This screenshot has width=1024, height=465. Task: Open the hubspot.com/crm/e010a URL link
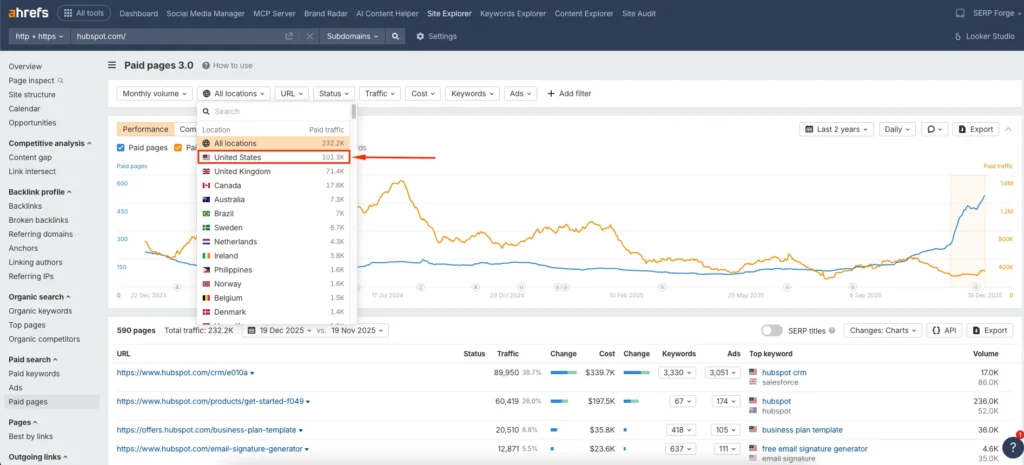tap(182, 372)
